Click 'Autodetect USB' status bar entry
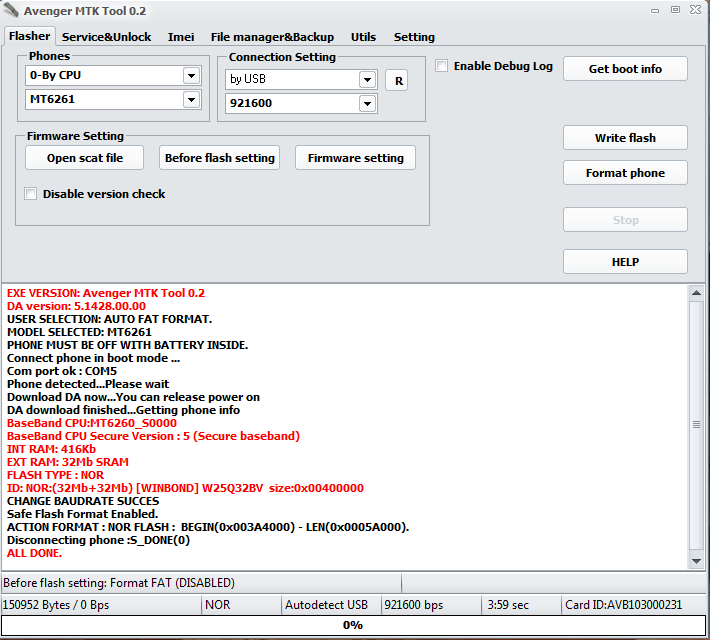Image resolution: width=710 pixels, height=640 pixels. click(326, 605)
